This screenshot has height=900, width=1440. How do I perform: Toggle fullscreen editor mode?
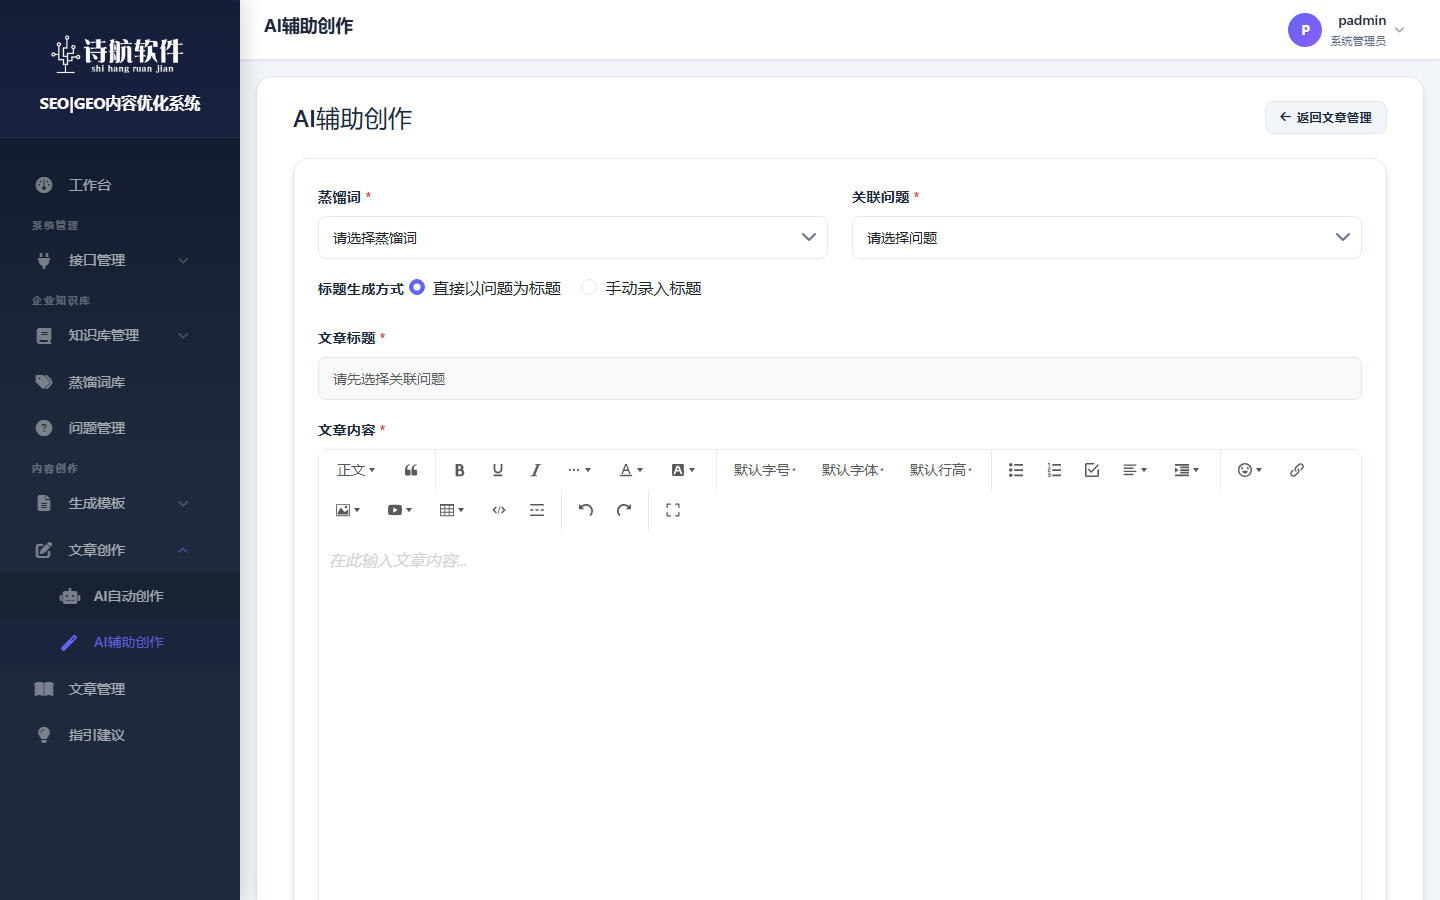click(673, 510)
